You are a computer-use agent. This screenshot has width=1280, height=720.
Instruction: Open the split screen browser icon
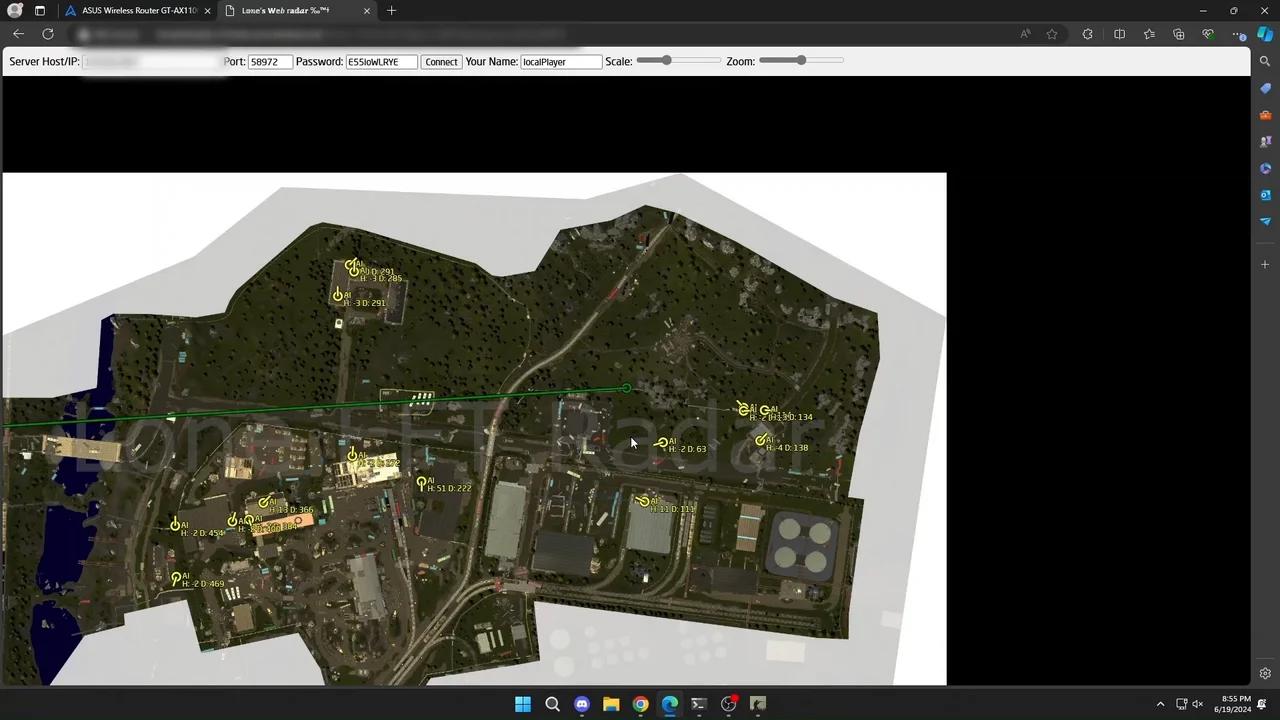pyautogui.click(x=1119, y=33)
